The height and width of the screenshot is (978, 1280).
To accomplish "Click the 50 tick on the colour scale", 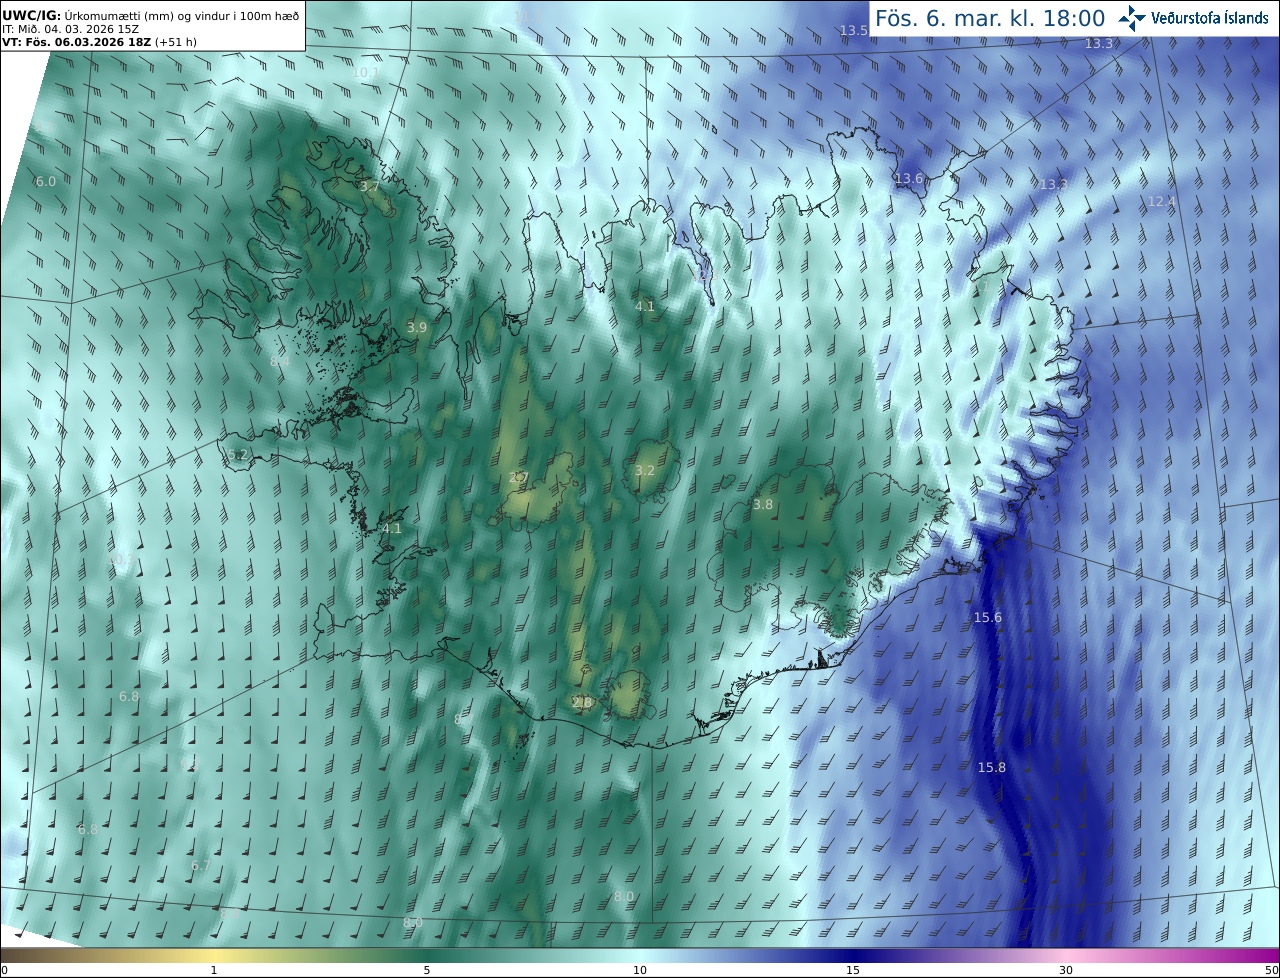I will coord(1271,970).
